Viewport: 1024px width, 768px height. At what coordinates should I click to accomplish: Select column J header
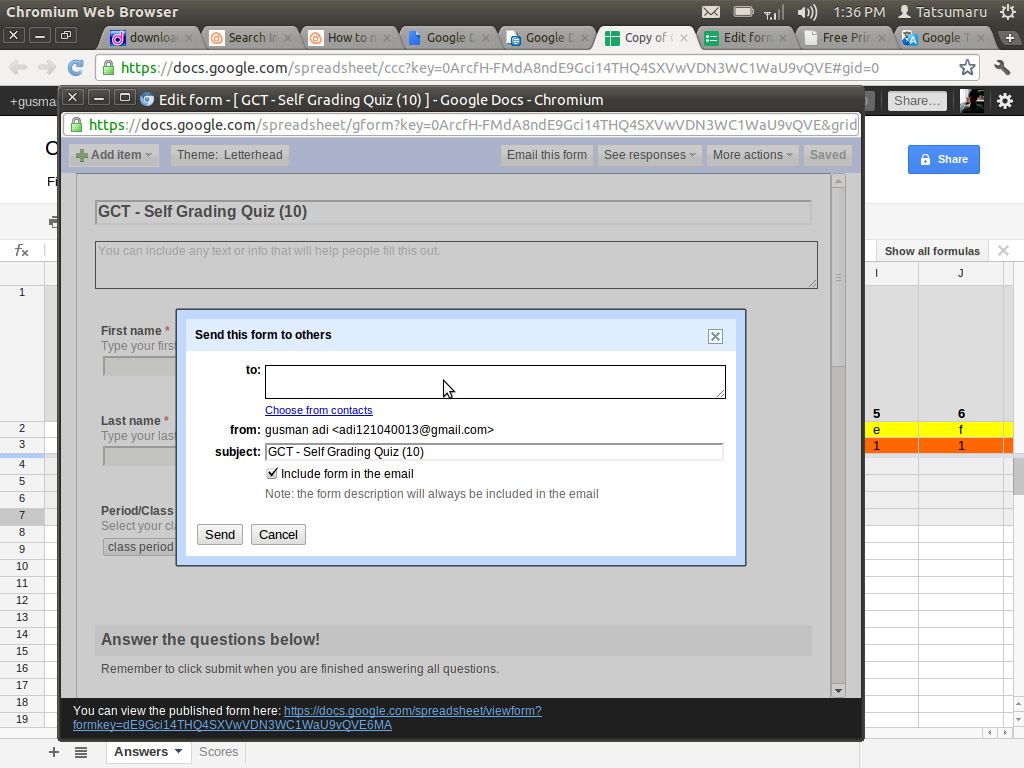pos(961,273)
